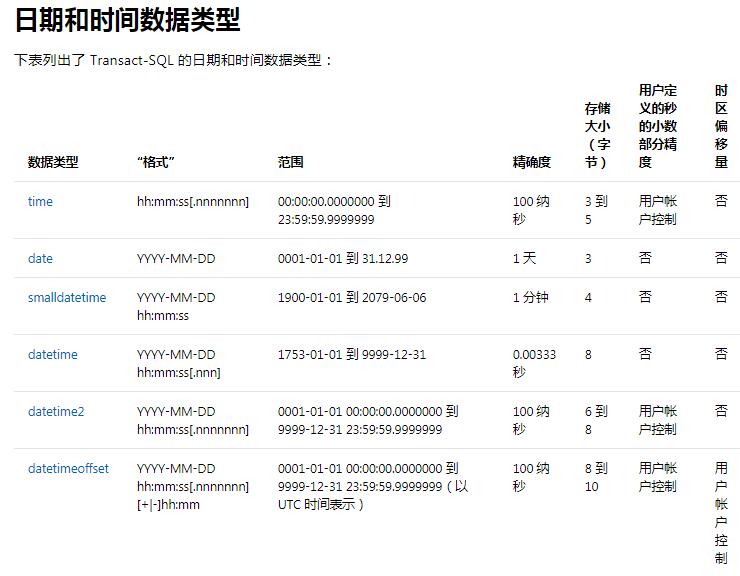Viewport: 740px width, 576px height.
Task: Click the 存储大小(字节) column header
Action: 597,136
